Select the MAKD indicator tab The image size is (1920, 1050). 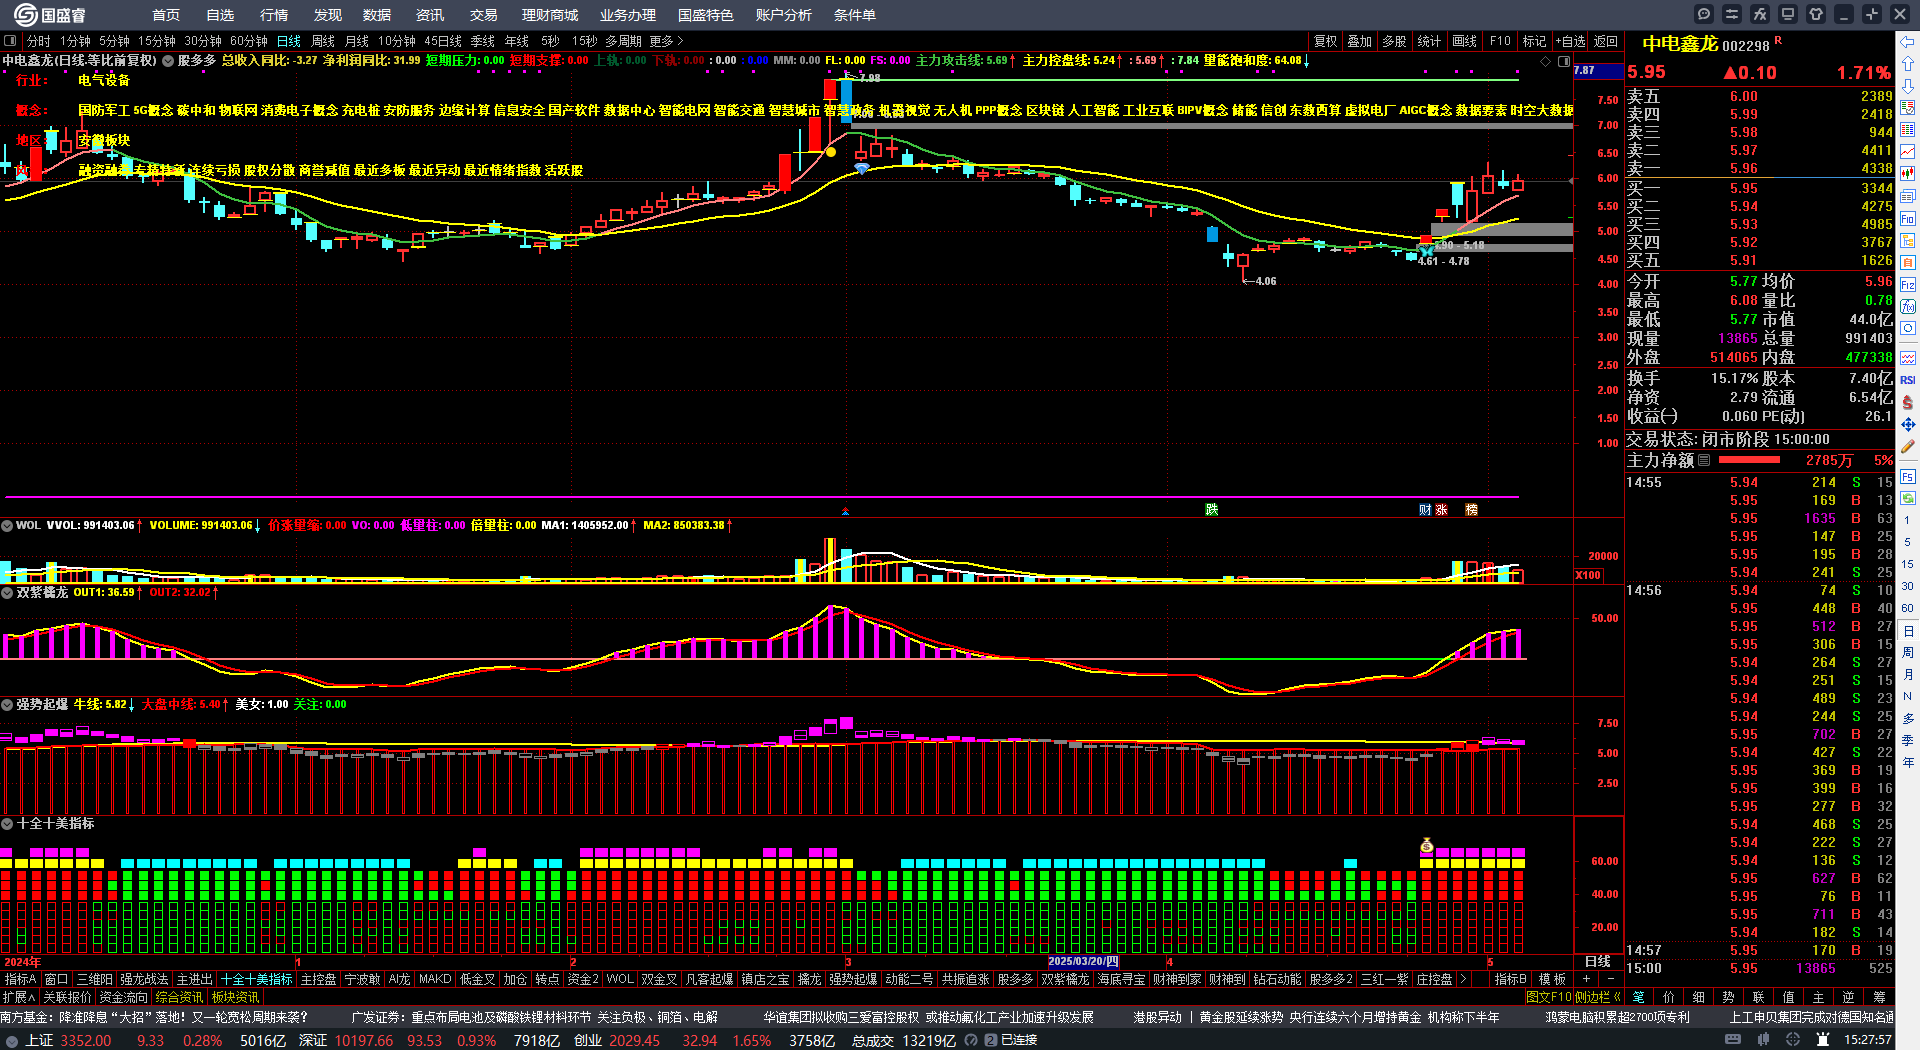435,979
